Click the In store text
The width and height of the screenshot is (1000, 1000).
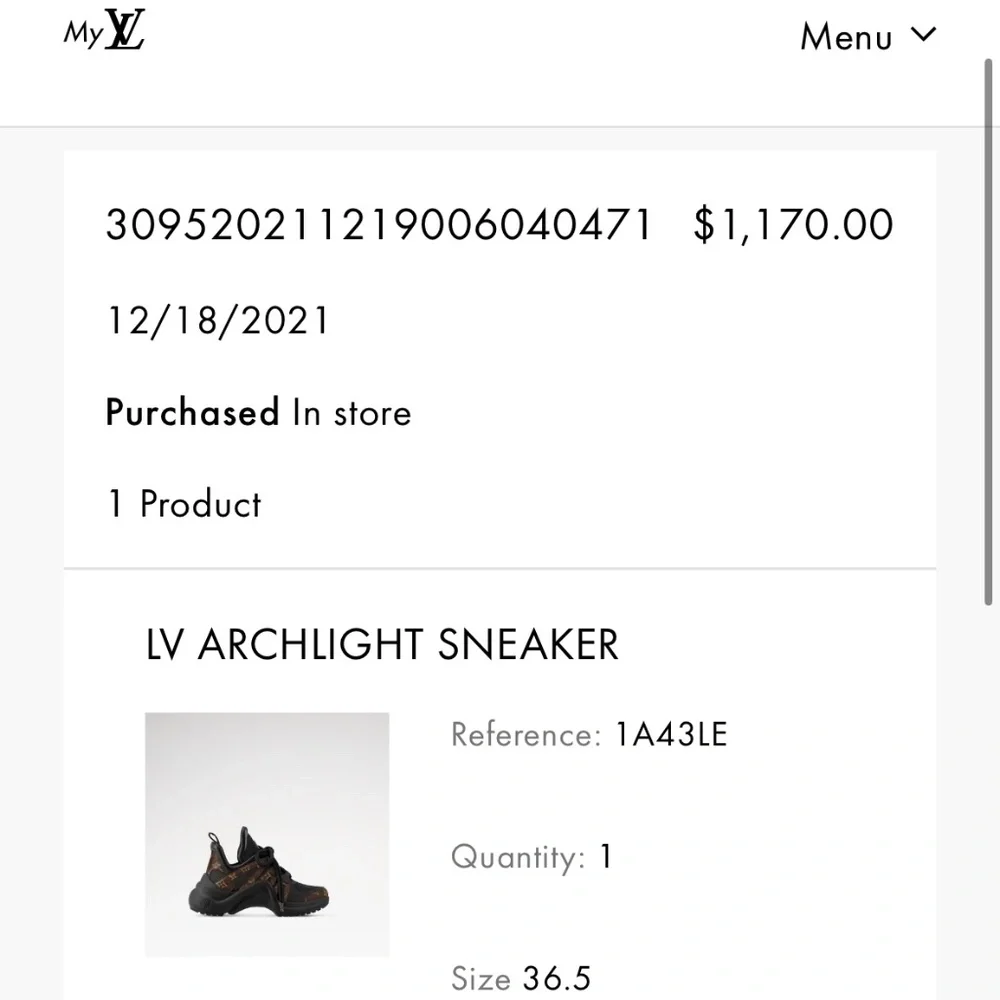(351, 413)
